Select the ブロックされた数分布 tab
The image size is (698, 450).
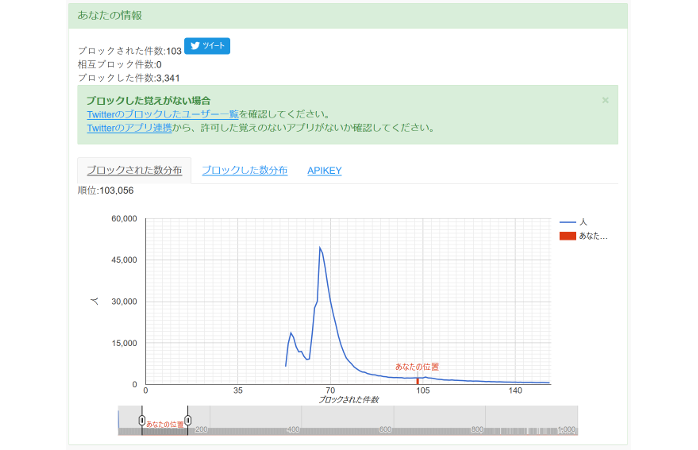[x=134, y=171]
